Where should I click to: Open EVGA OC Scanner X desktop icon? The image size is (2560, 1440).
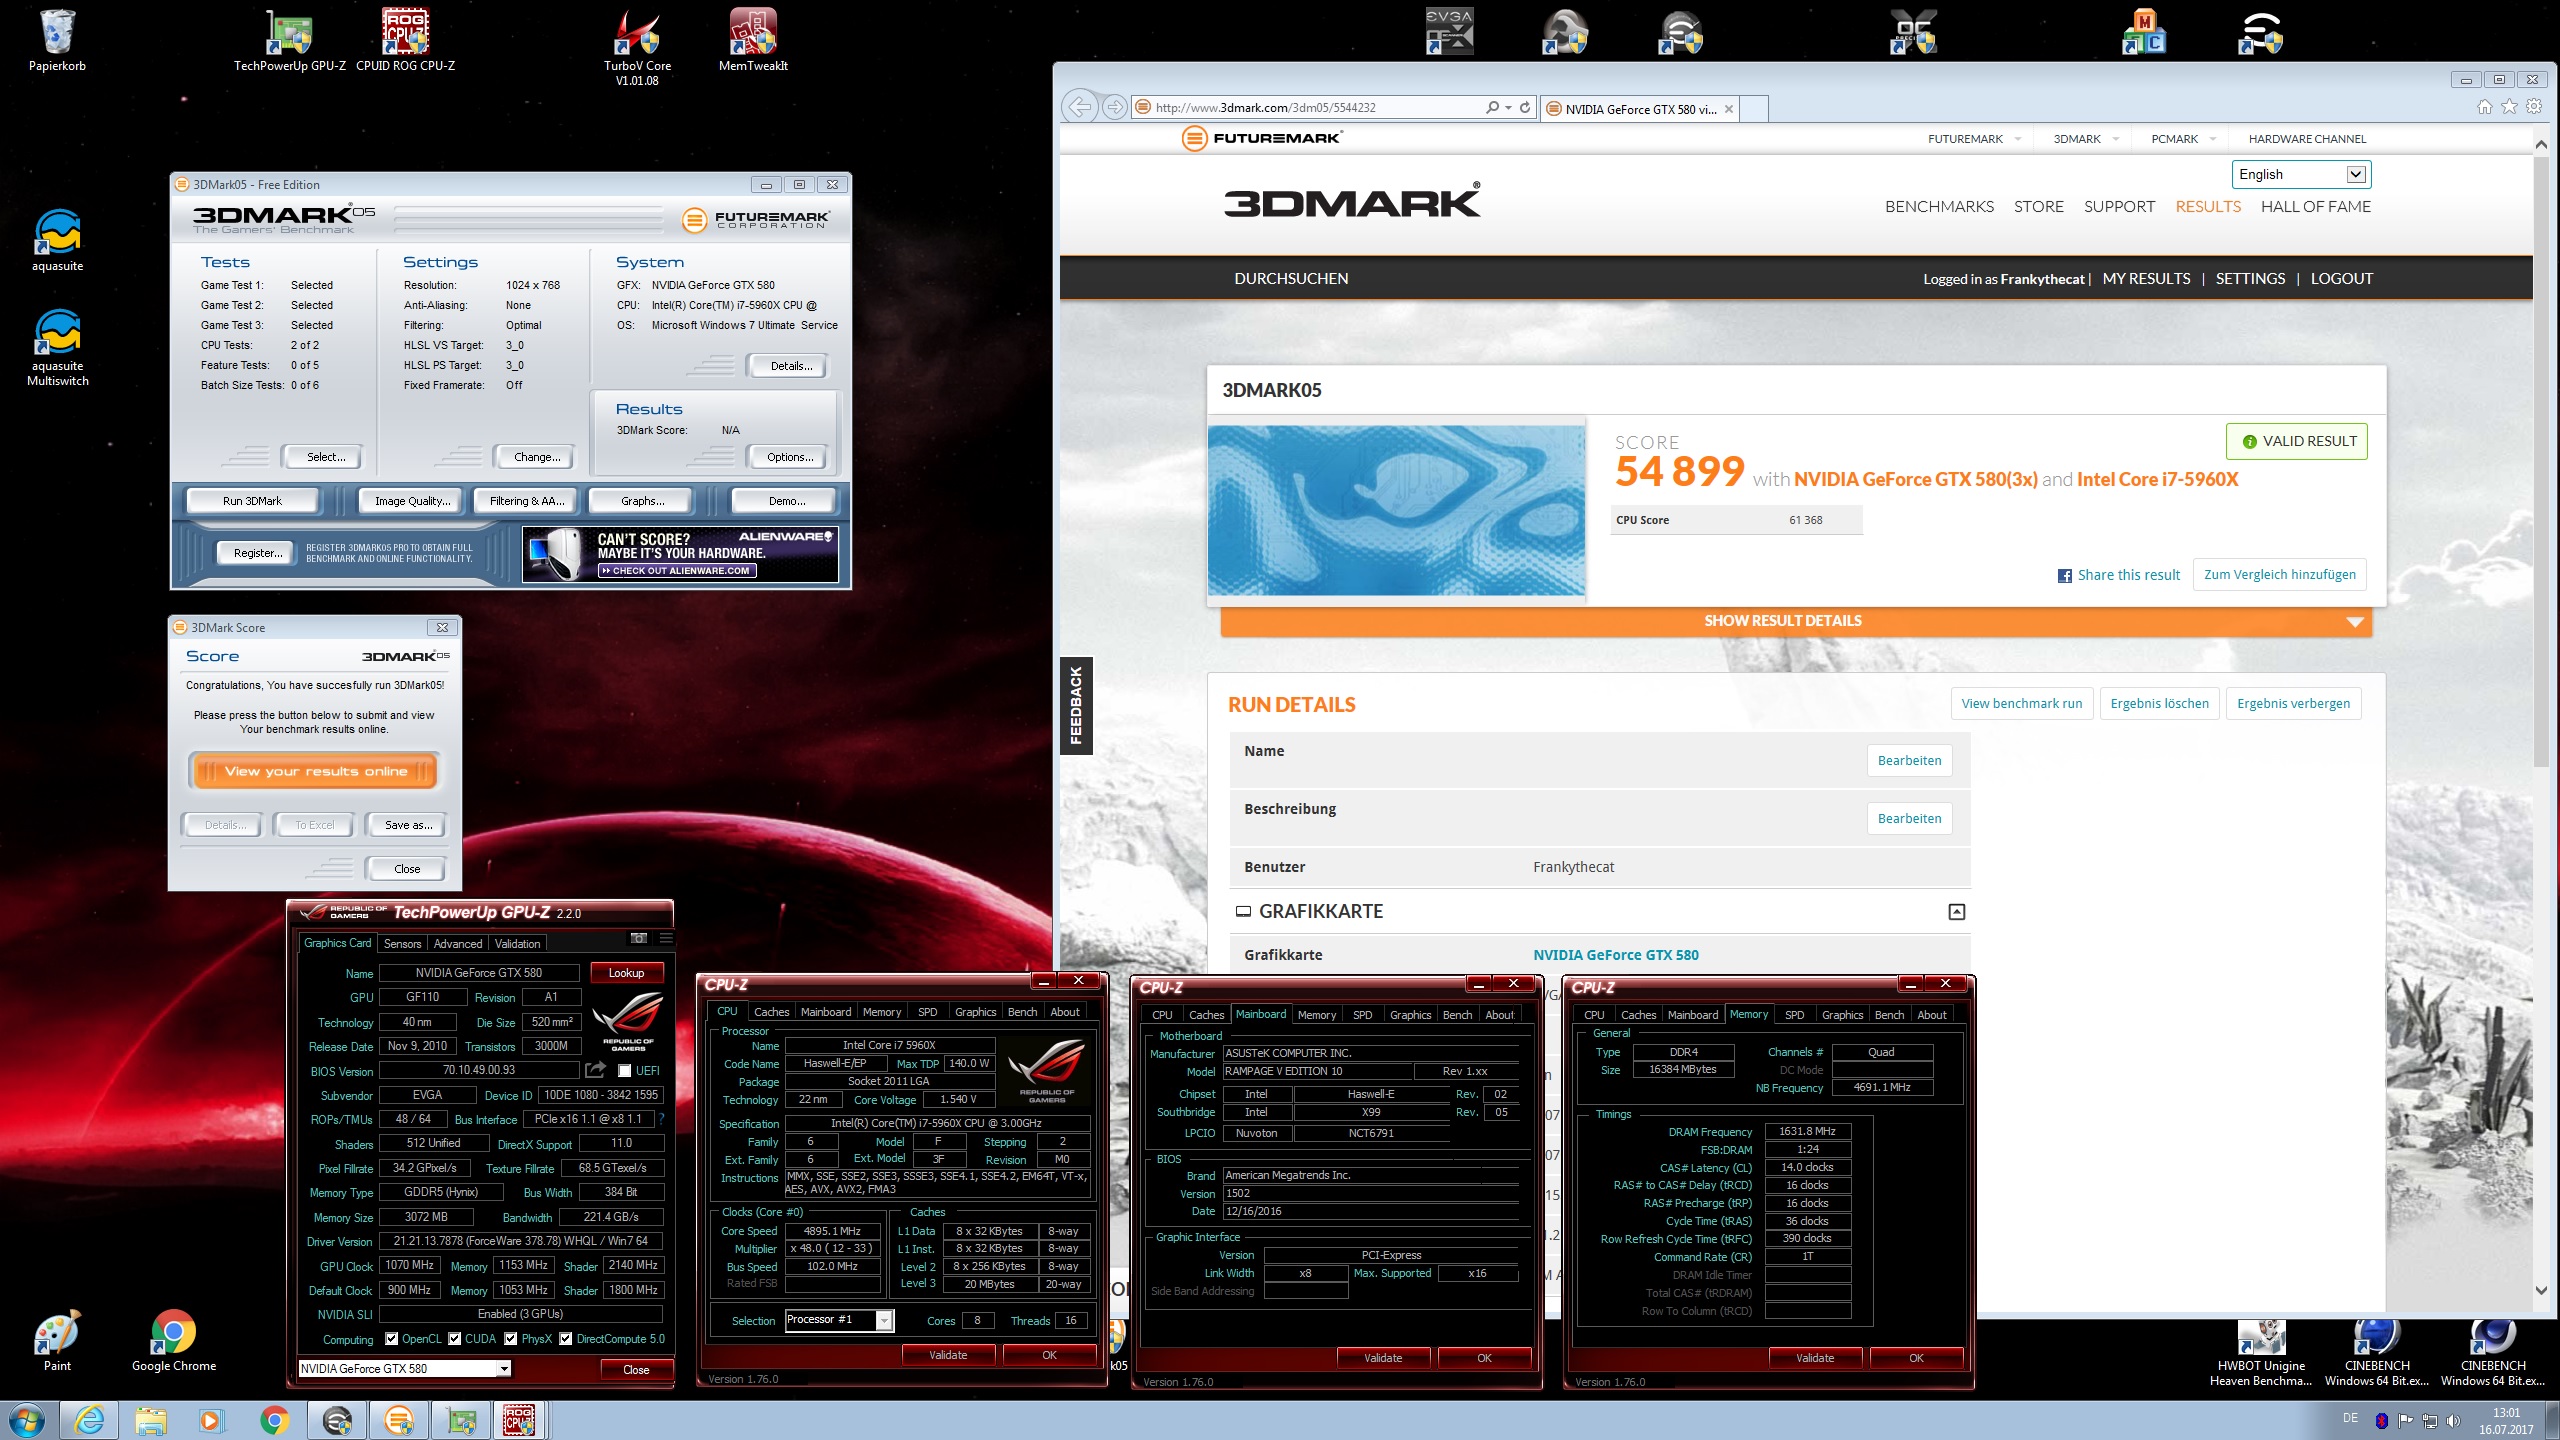(1449, 32)
